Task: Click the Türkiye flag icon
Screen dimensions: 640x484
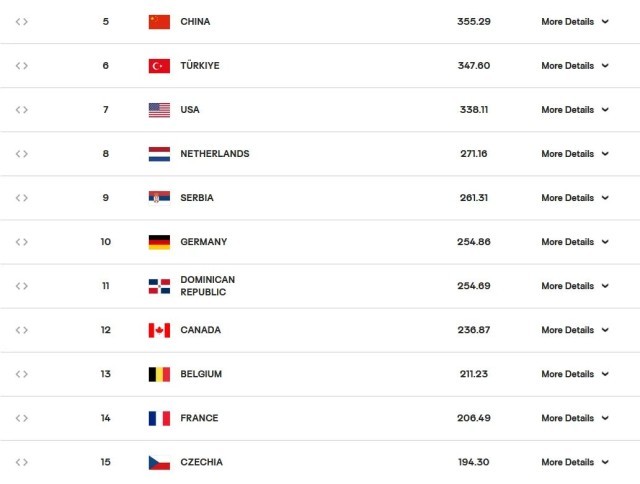Action: click(x=159, y=66)
